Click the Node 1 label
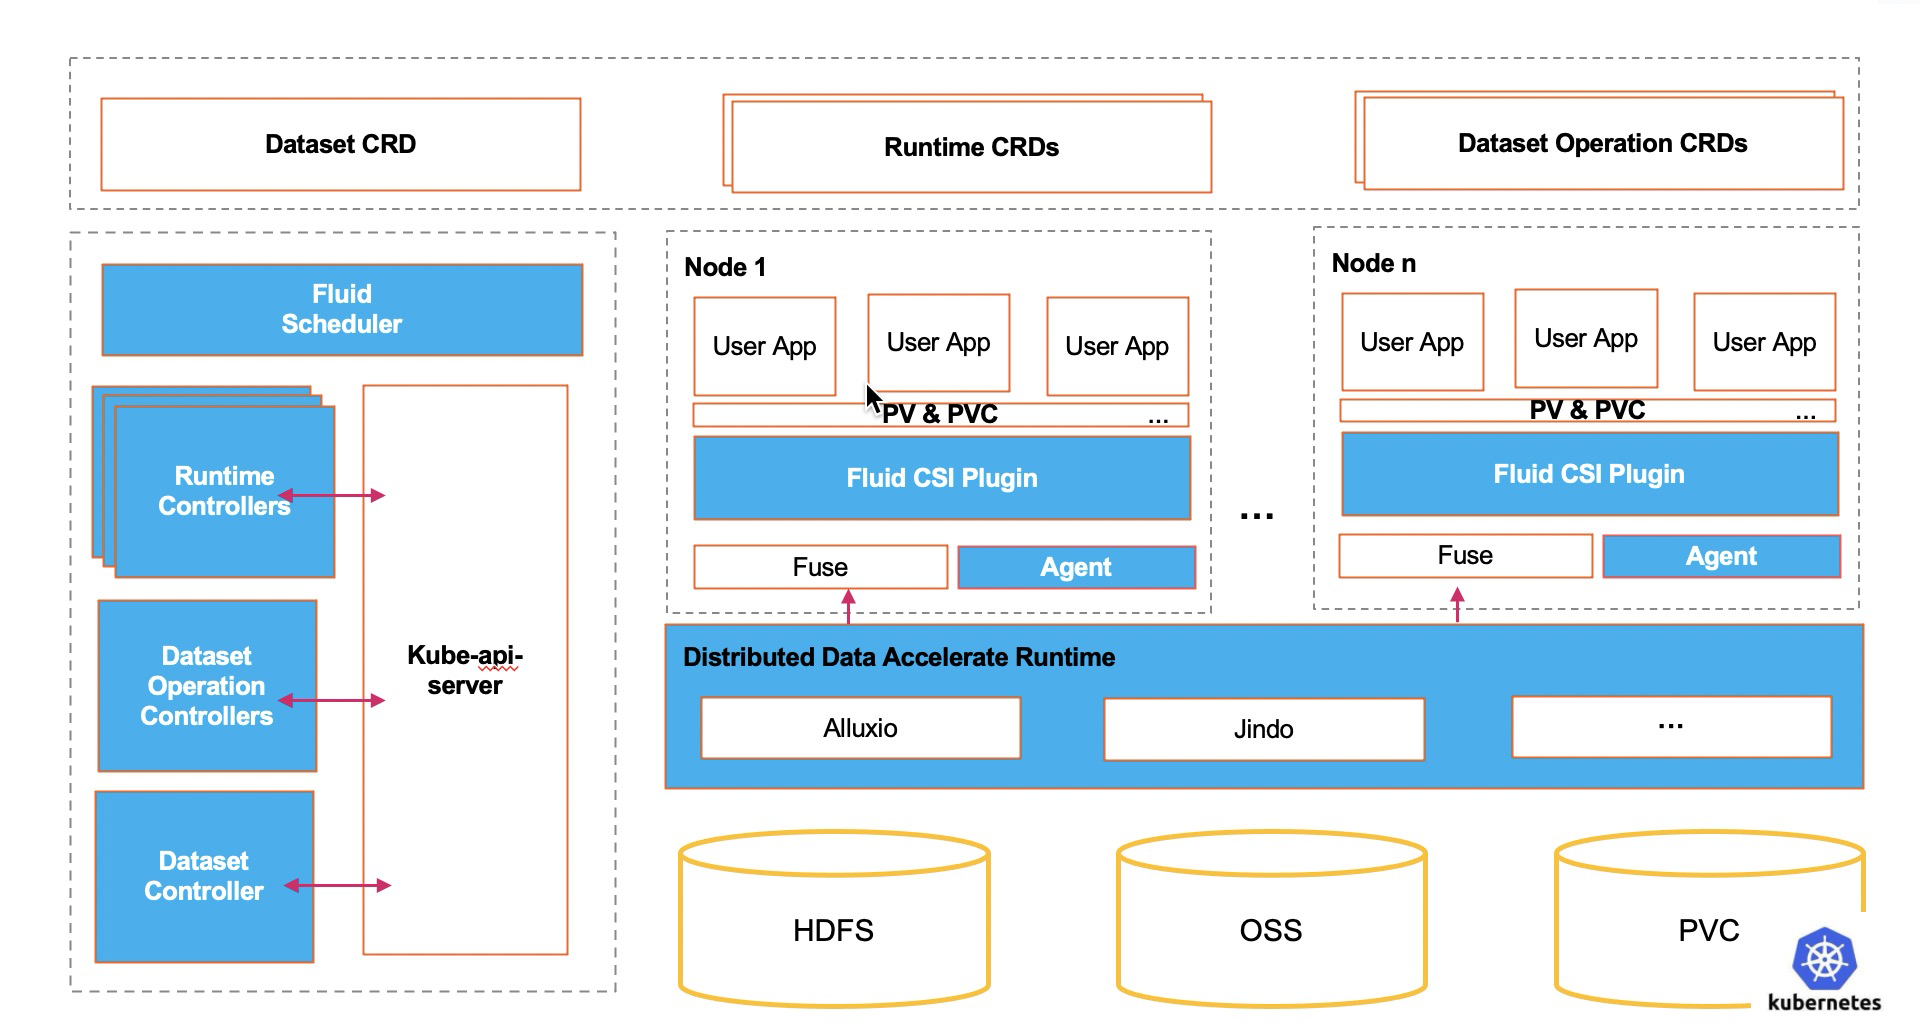Image resolution: width=1920 pixels, height=1034 pixels. pyautogui.click(x=725, y=267)
